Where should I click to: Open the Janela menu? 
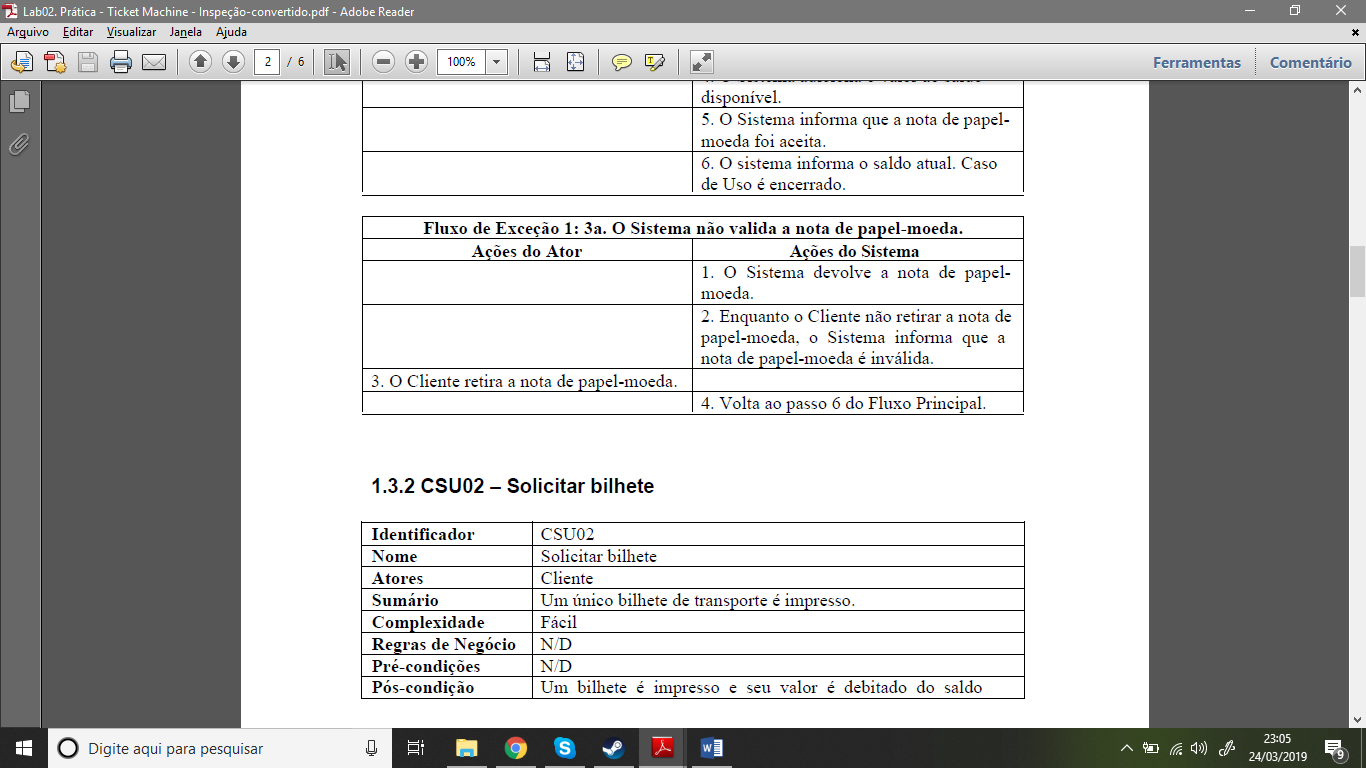pos(186,32)
